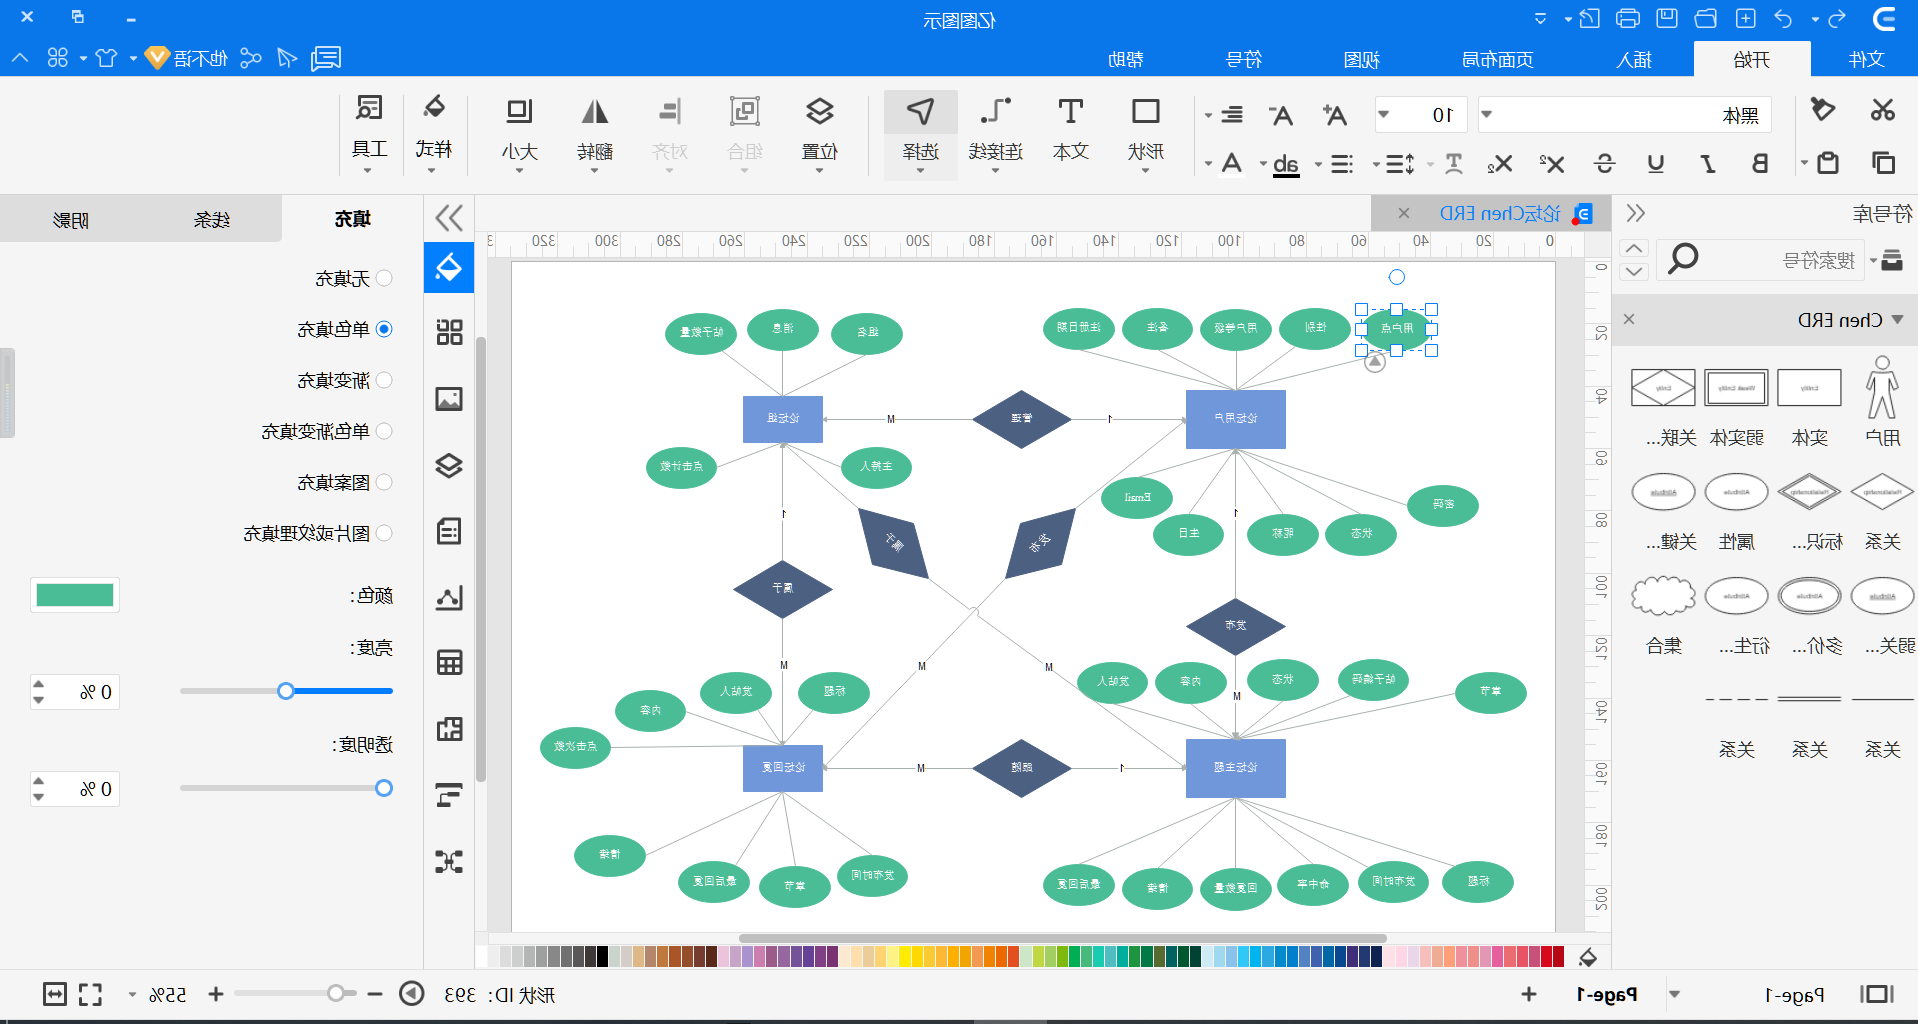Image resolution: width=1918 pixels, height=1024 pixels.
Task: Open the fill bucket sidebar panel
Action: [449, 267]
